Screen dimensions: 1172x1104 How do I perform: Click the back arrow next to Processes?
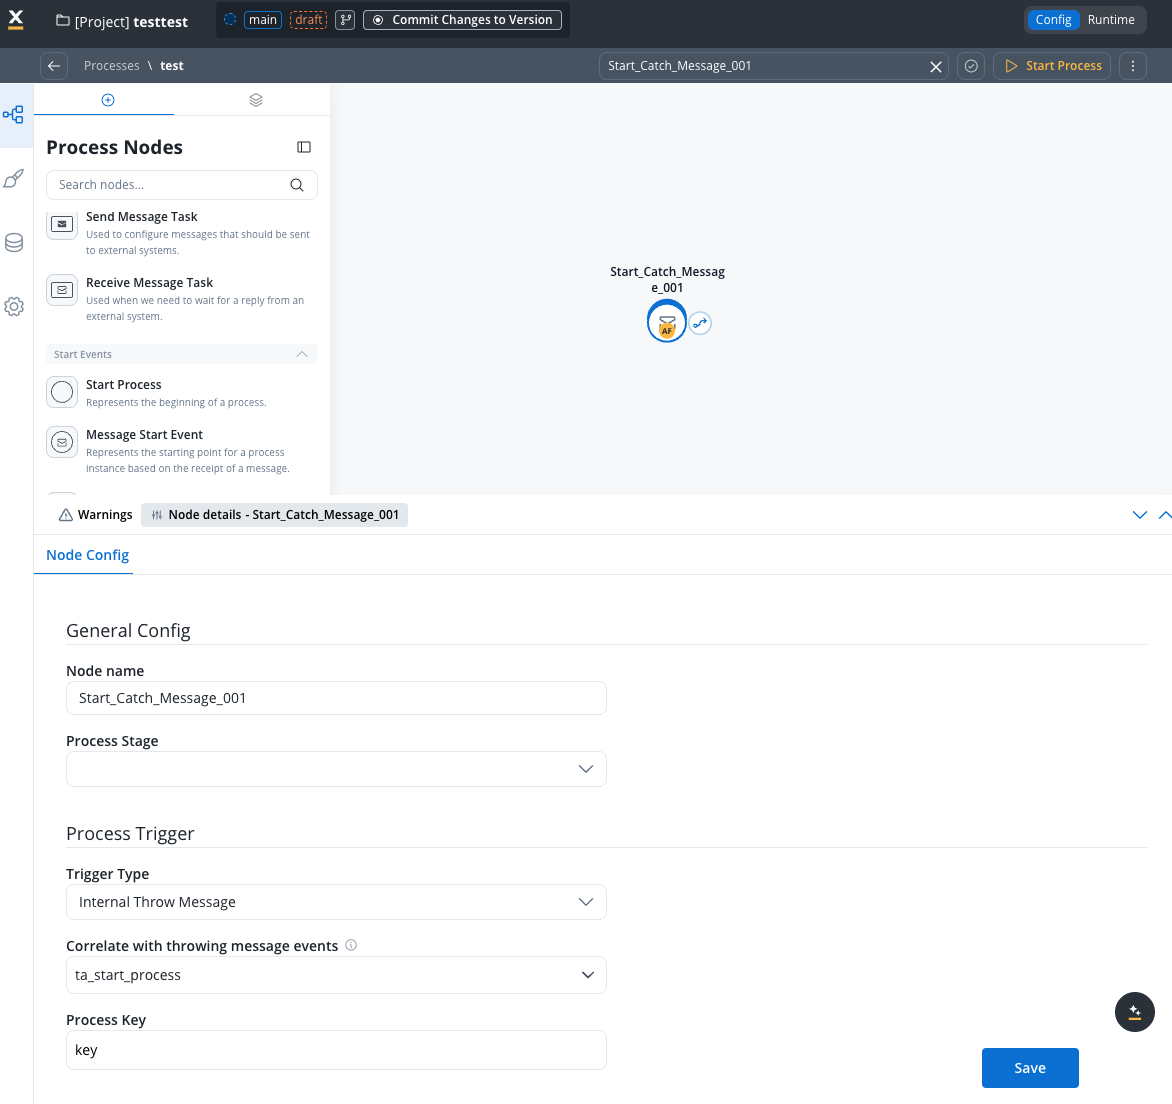click(54, 66)
